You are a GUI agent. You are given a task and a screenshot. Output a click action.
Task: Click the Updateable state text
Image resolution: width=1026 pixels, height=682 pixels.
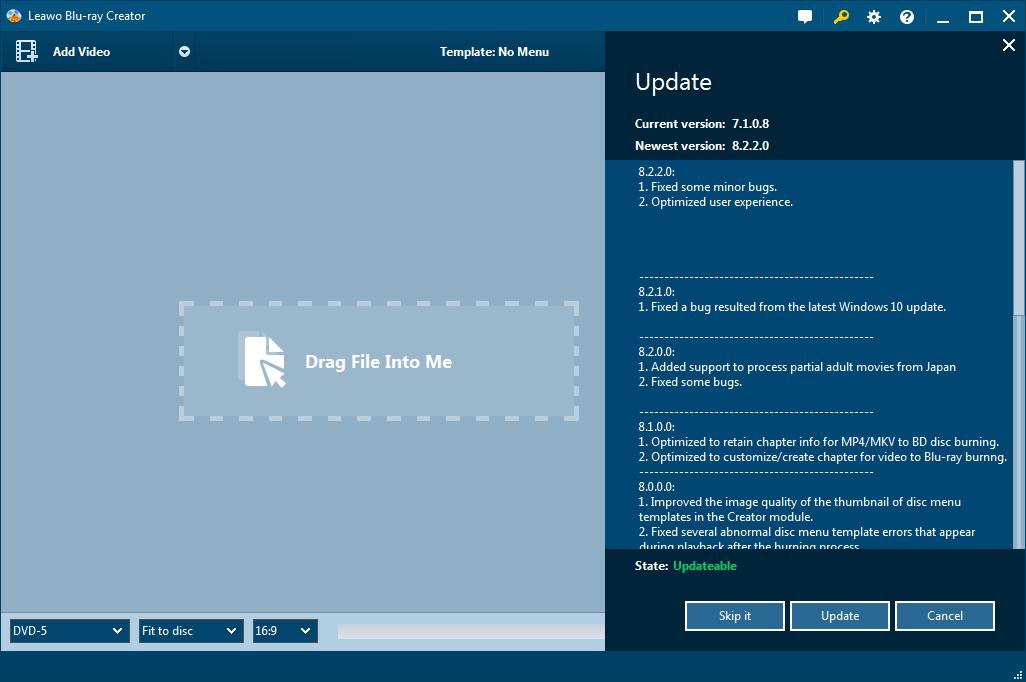click(x=705, y=565)
